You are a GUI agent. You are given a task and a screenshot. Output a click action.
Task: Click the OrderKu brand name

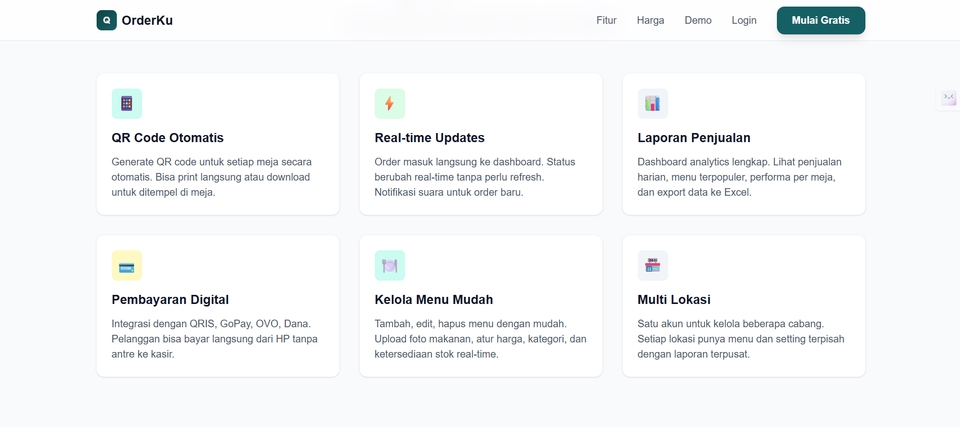click(x=147, y=20)
